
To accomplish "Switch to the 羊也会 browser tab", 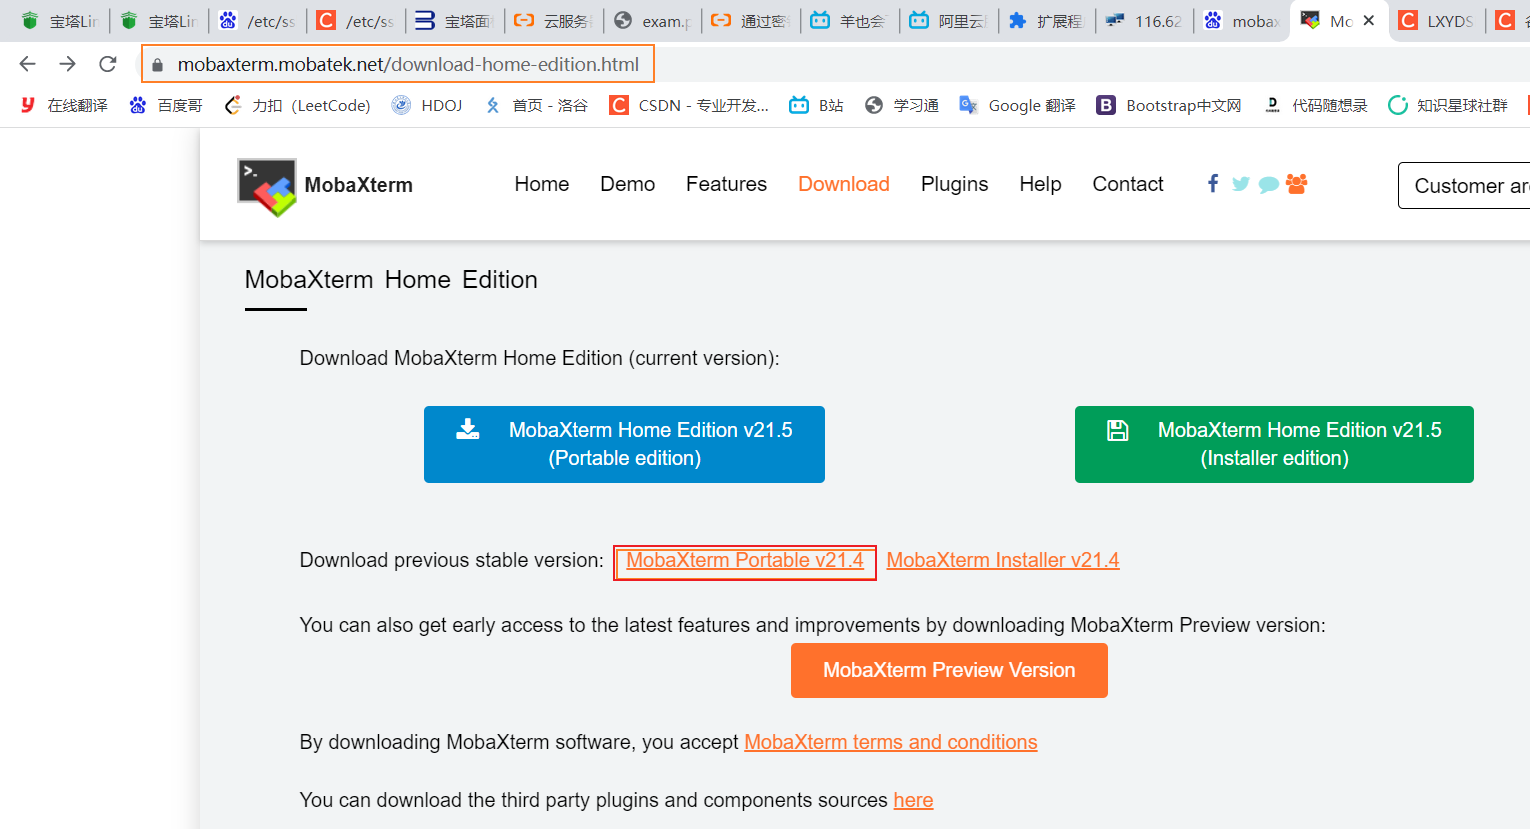I will (850, 21).
